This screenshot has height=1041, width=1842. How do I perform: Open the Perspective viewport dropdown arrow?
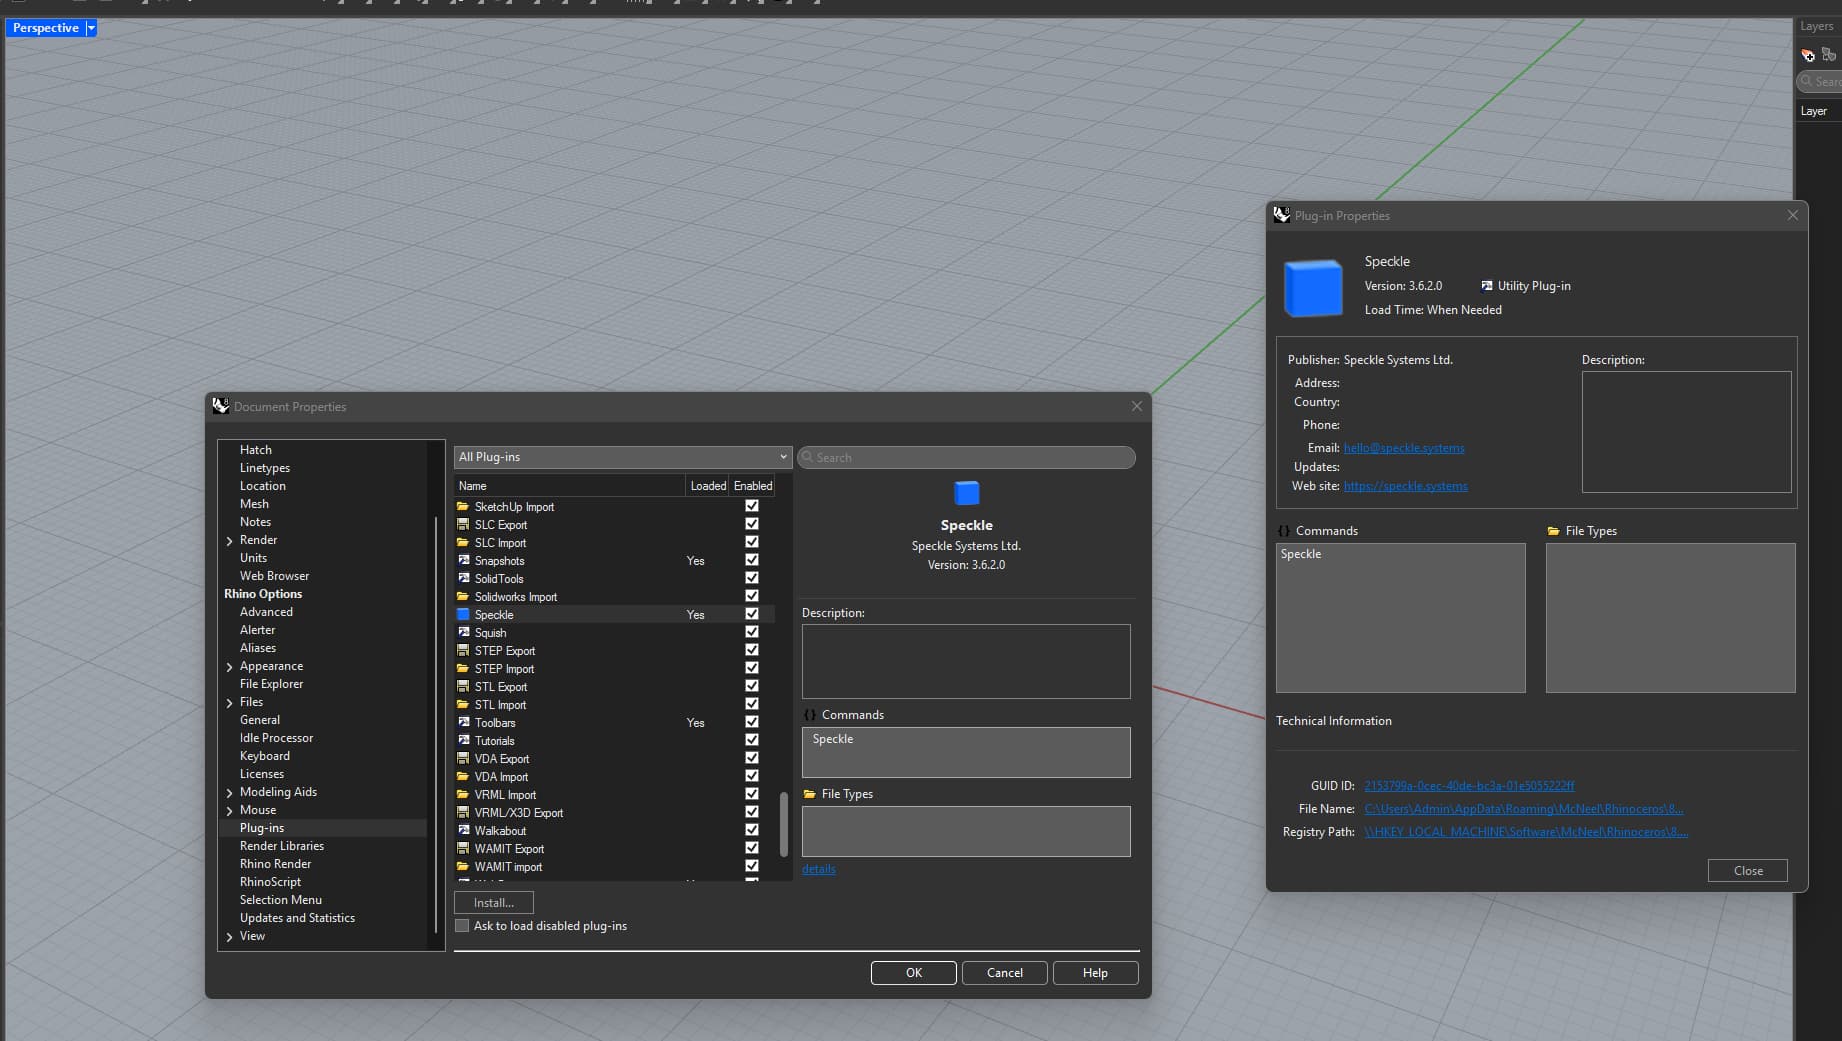[x=91, y=28]
